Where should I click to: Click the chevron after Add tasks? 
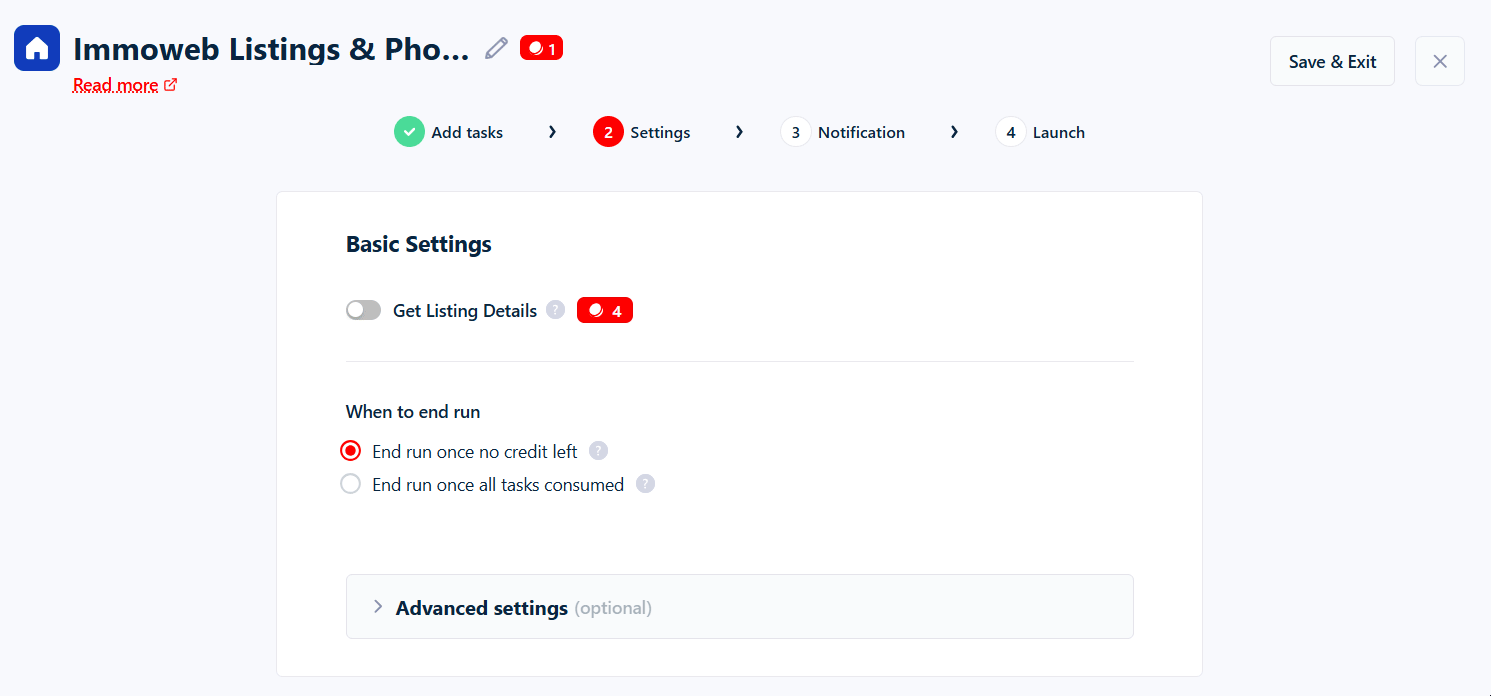pos(552,132)
